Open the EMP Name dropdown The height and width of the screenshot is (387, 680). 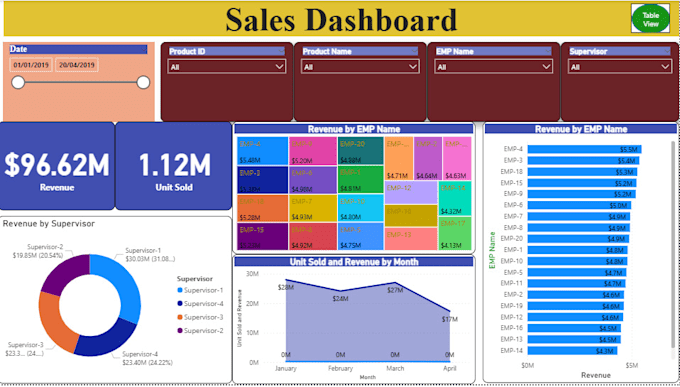(x=494, y=67)
